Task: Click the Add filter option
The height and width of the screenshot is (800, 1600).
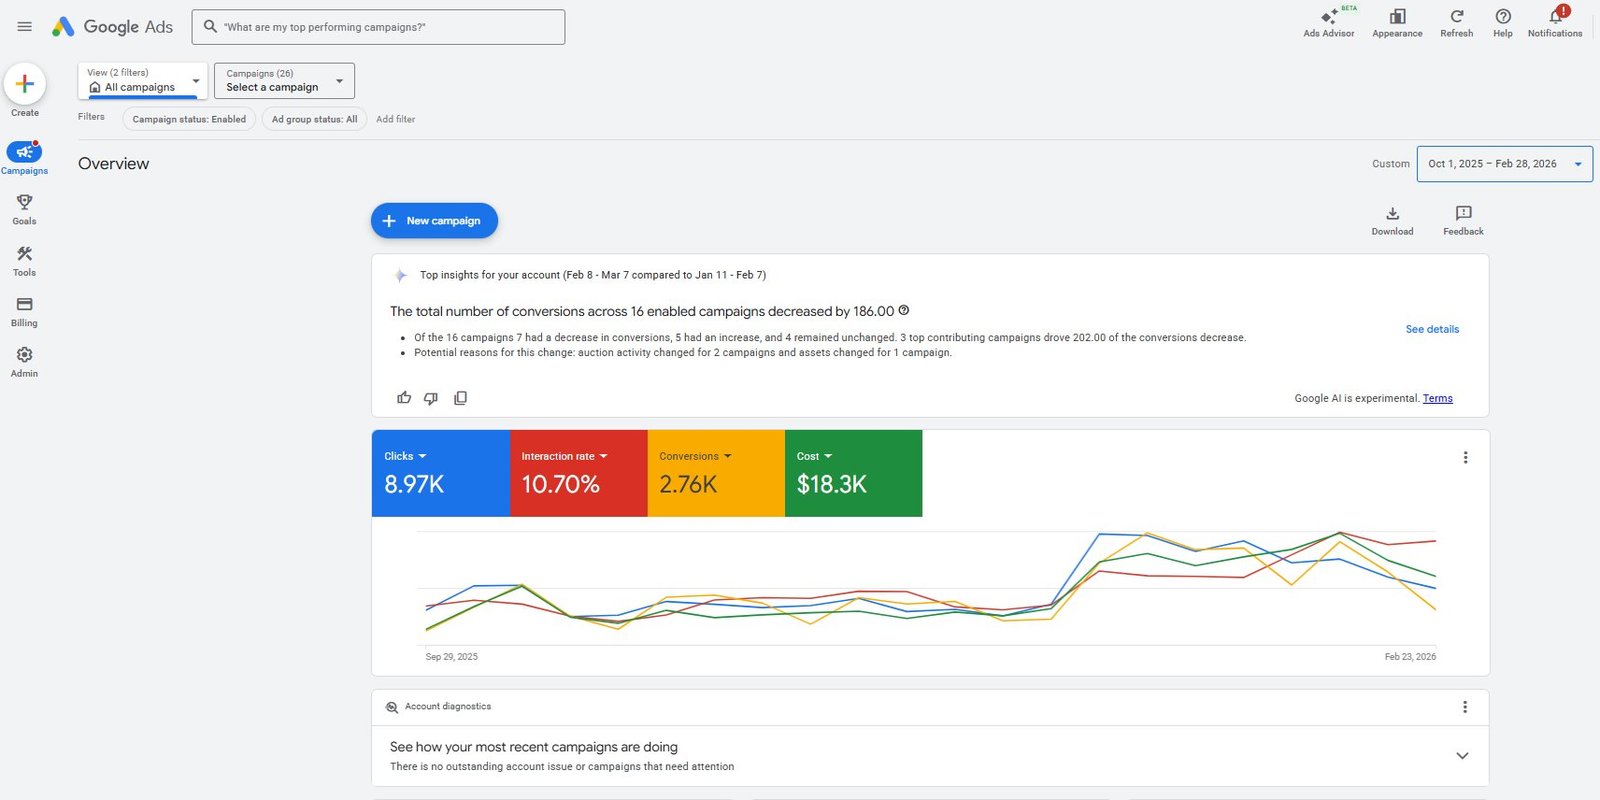Action: pos(395,119)
